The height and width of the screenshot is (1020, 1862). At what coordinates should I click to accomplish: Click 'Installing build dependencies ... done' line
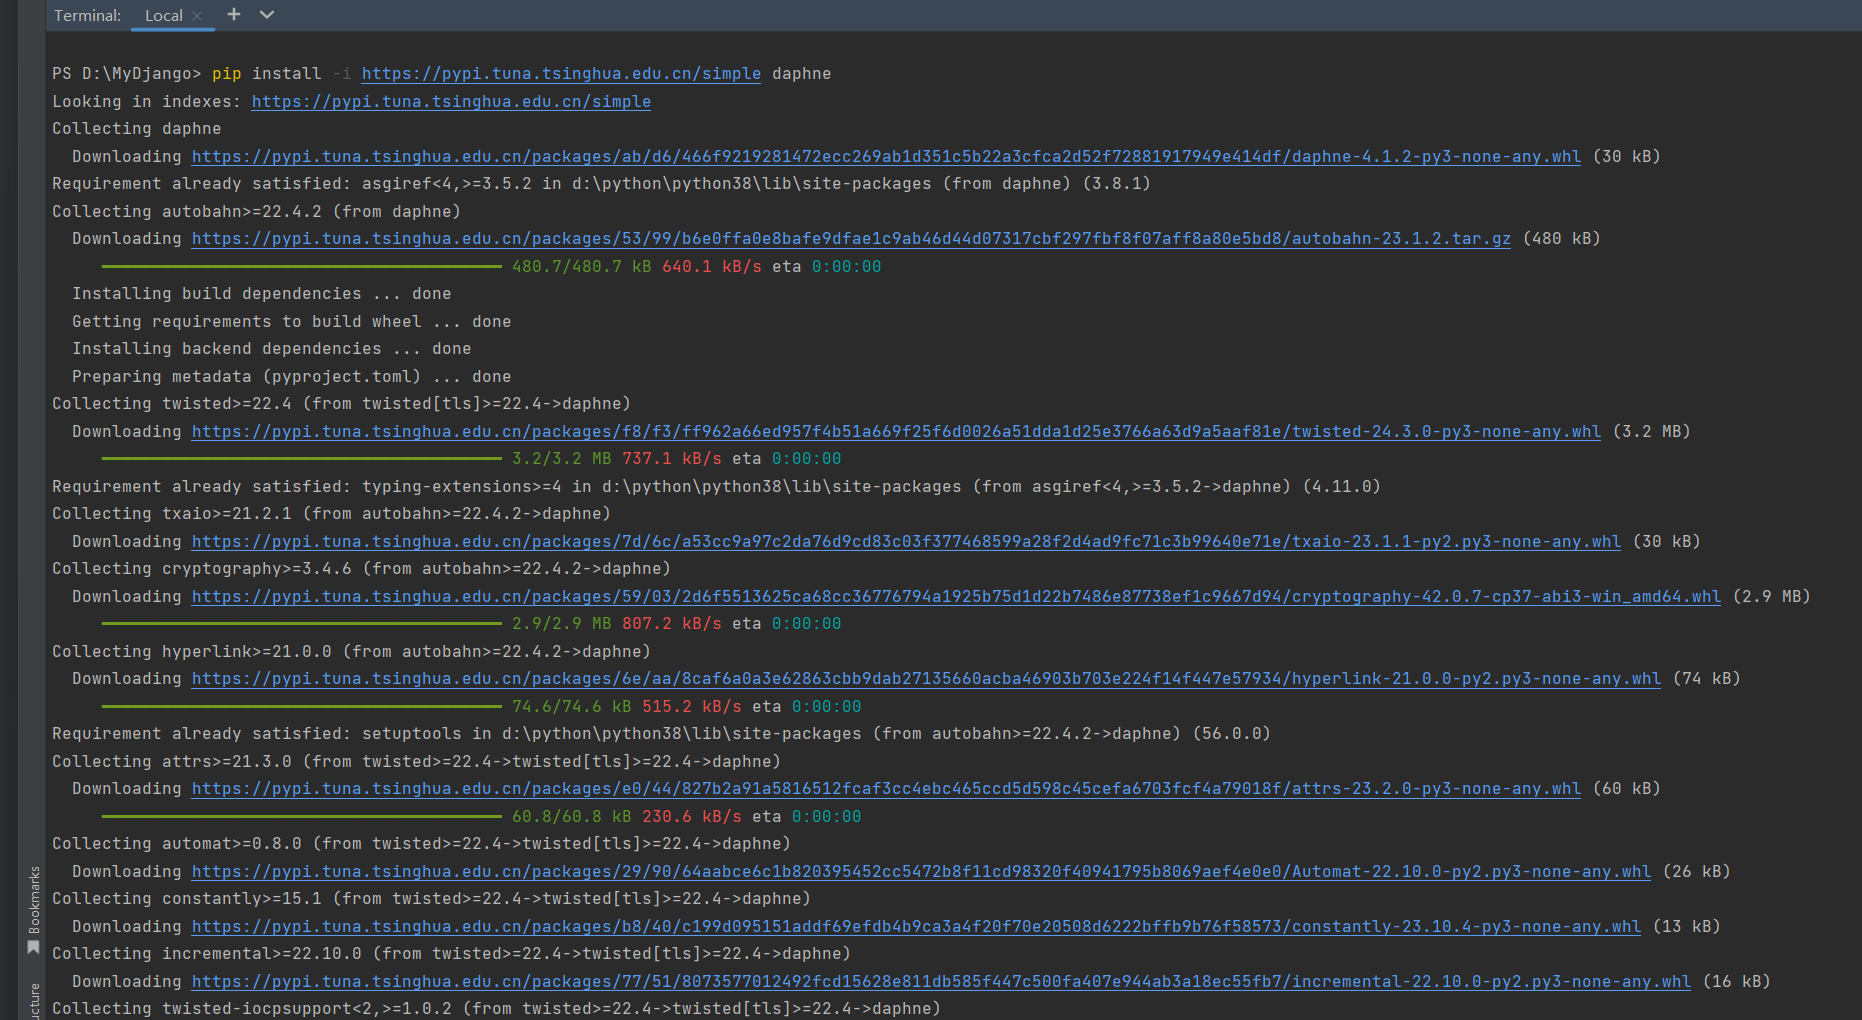261,294
